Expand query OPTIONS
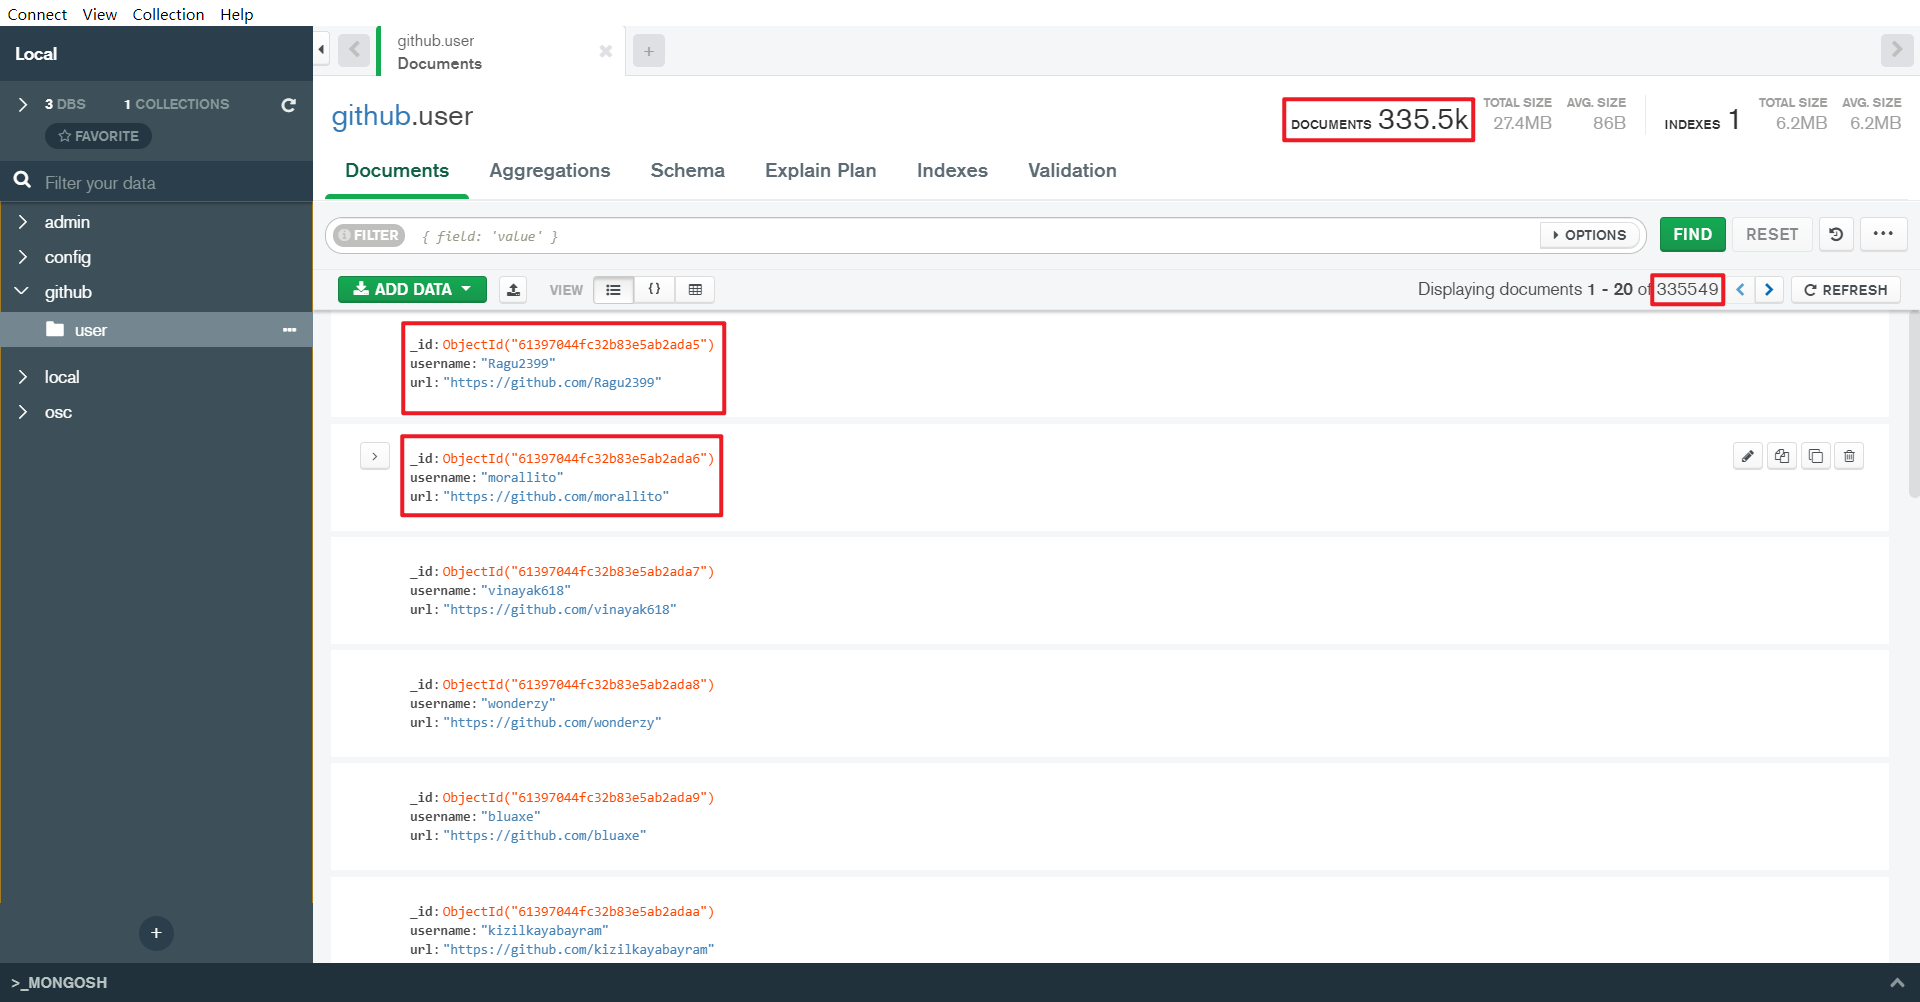The image size is (1920, 1002). (x=1590, y=235)
